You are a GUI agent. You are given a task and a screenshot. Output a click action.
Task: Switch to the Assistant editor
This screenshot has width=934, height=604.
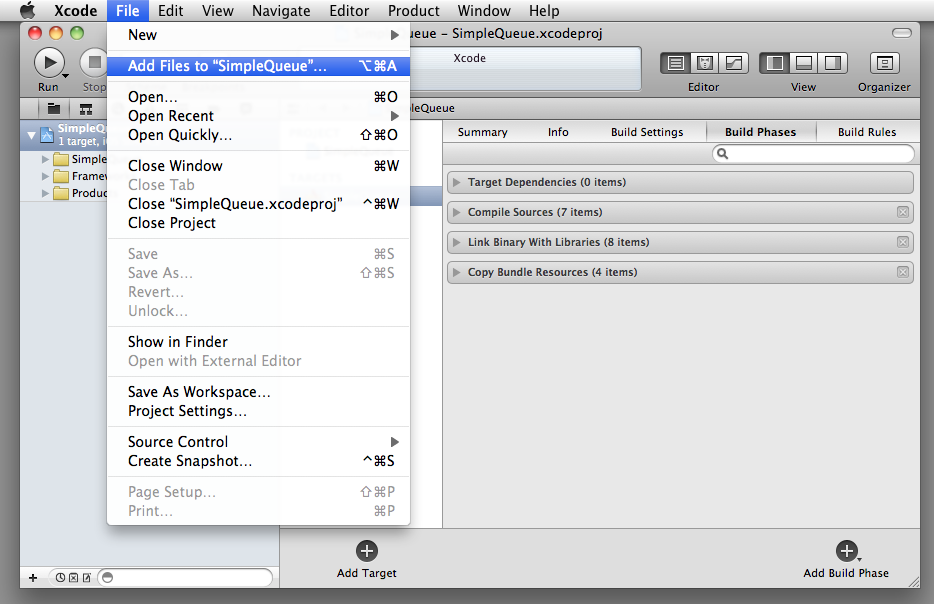coord(705,63)
